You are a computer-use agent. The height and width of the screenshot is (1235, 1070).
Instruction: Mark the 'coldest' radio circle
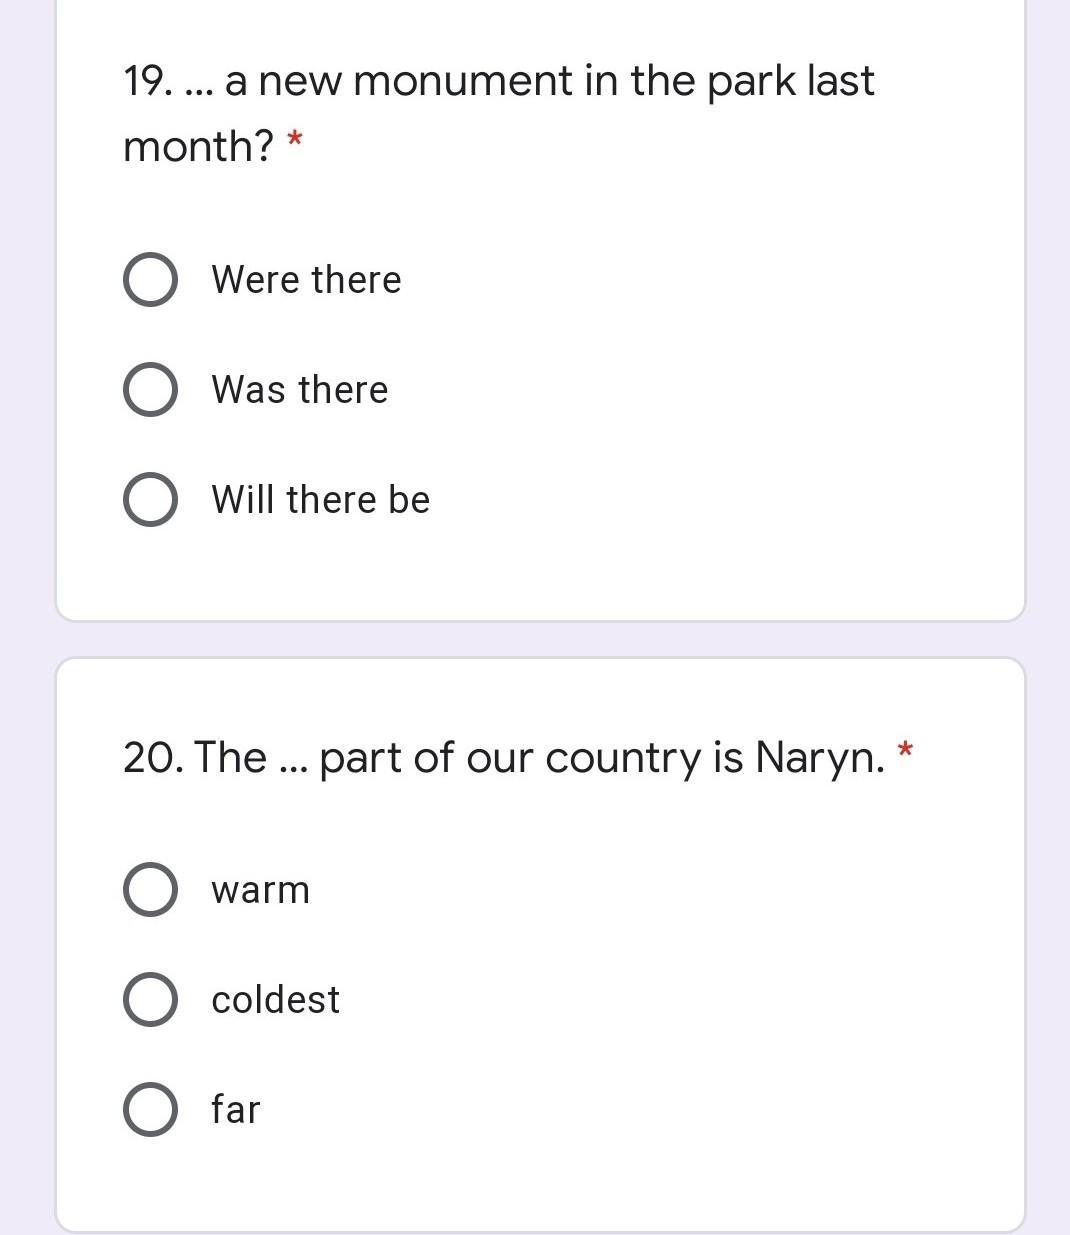(151, 1000)
